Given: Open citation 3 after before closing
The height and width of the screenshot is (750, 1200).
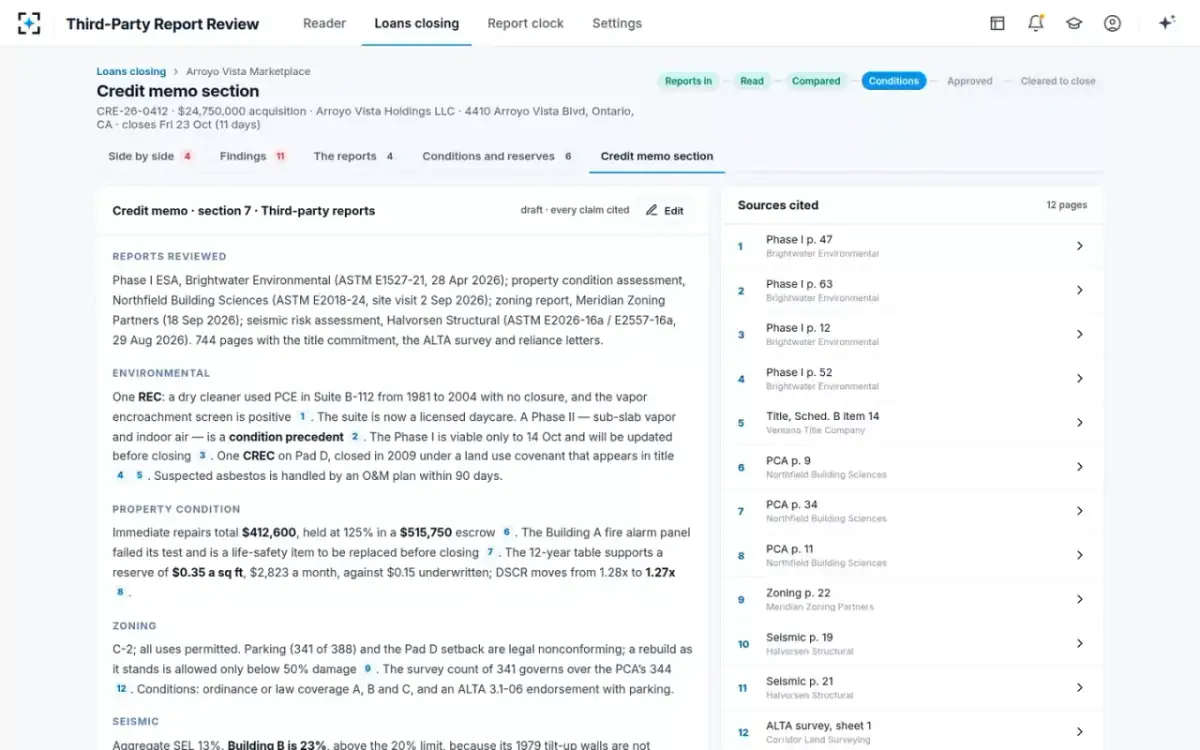Looking at the screenshot, I should (202, 456).
